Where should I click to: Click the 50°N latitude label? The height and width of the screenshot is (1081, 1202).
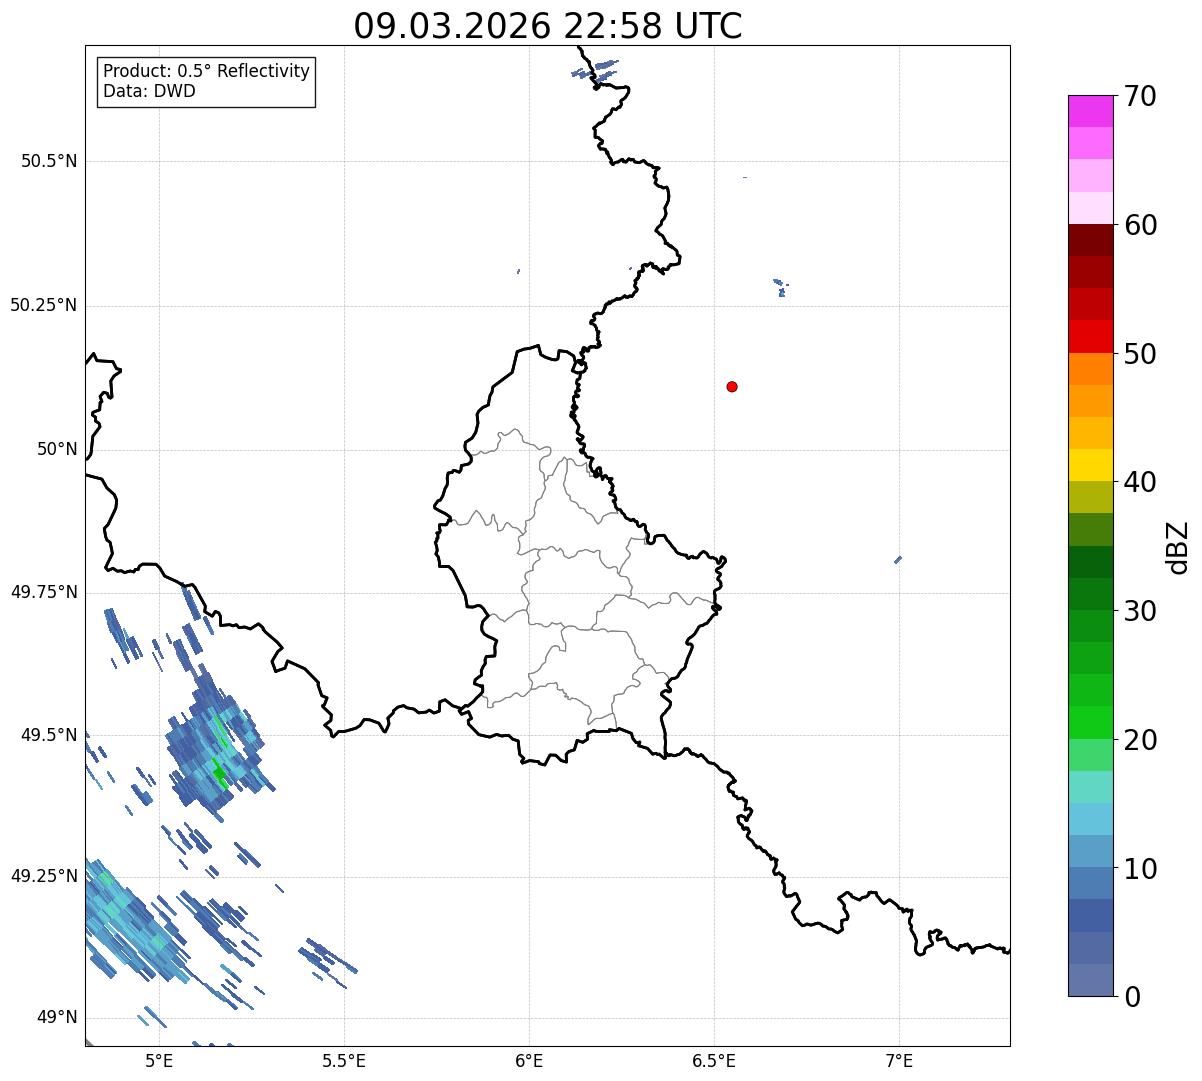[x=57, y=449]
